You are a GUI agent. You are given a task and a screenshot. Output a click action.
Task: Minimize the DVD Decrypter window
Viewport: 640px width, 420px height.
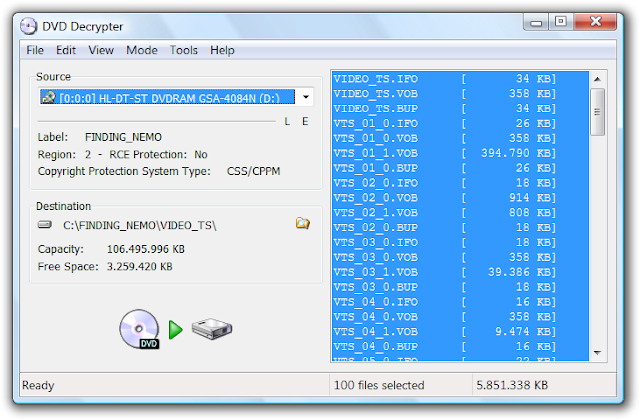point(536,22)
